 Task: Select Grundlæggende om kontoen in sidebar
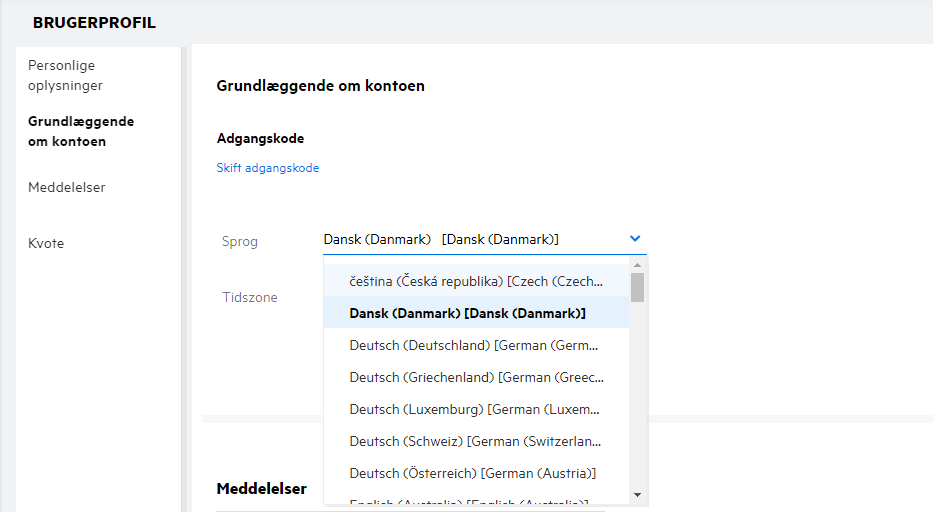click(81, 131)
